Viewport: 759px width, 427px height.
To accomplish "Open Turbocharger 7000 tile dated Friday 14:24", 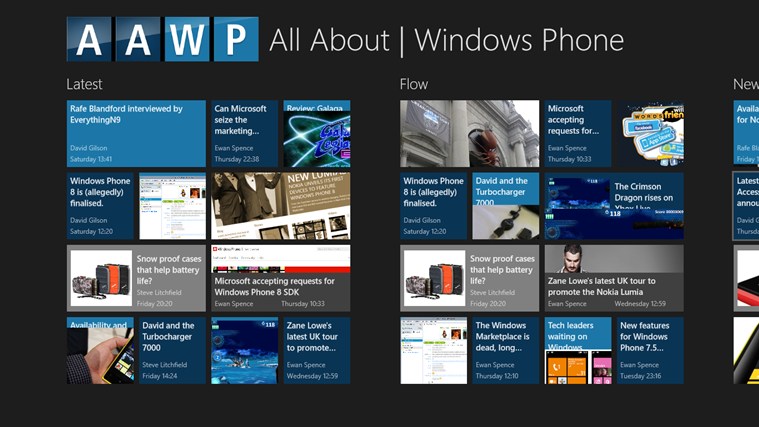I will click(x=172, y=351).
